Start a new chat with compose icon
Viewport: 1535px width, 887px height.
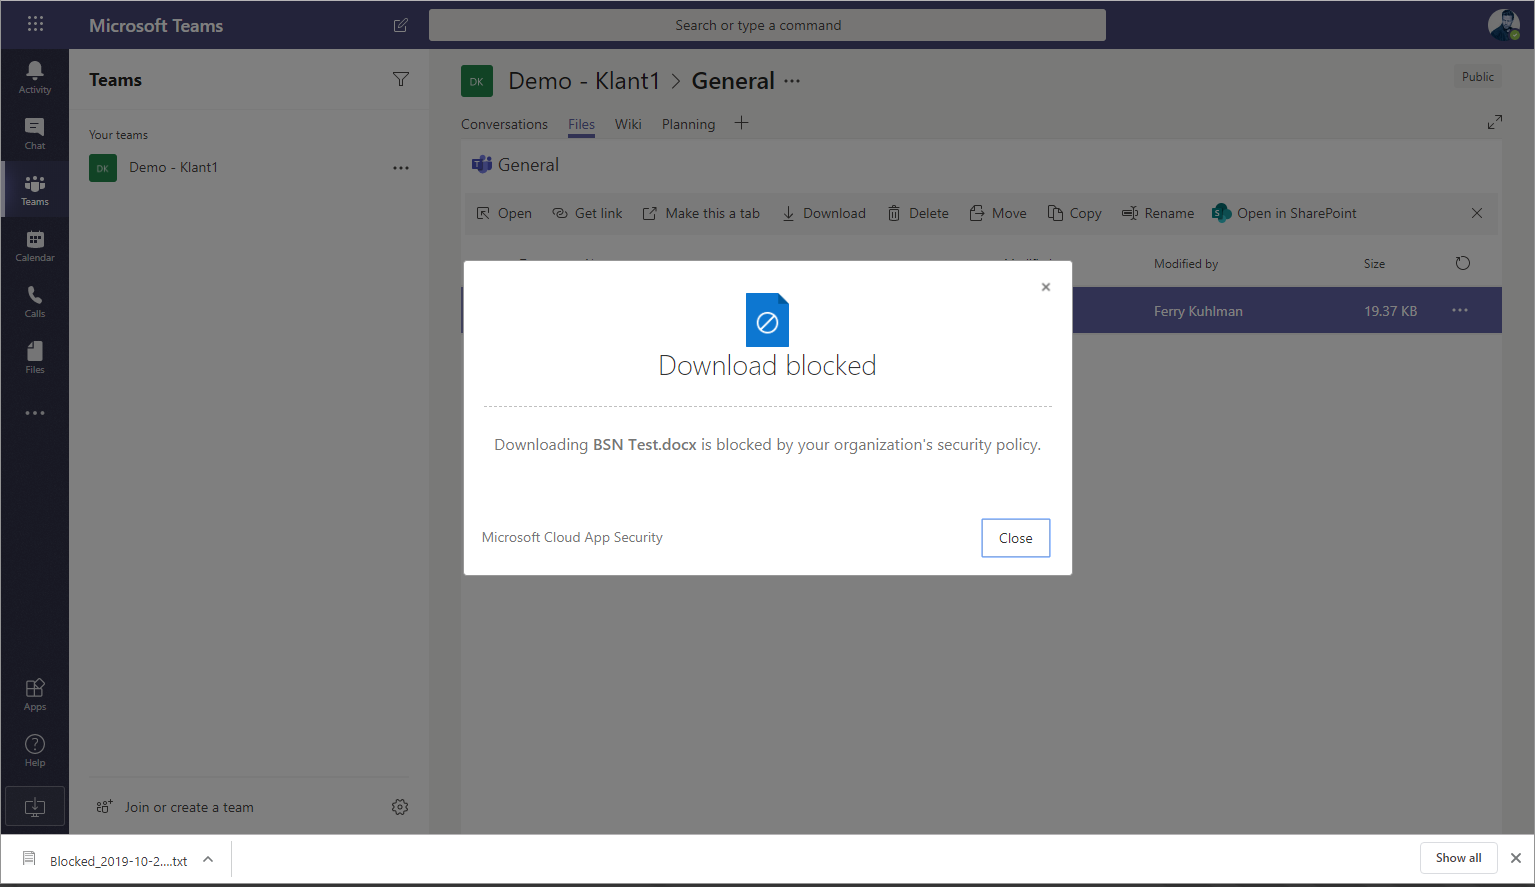point(401,26)
